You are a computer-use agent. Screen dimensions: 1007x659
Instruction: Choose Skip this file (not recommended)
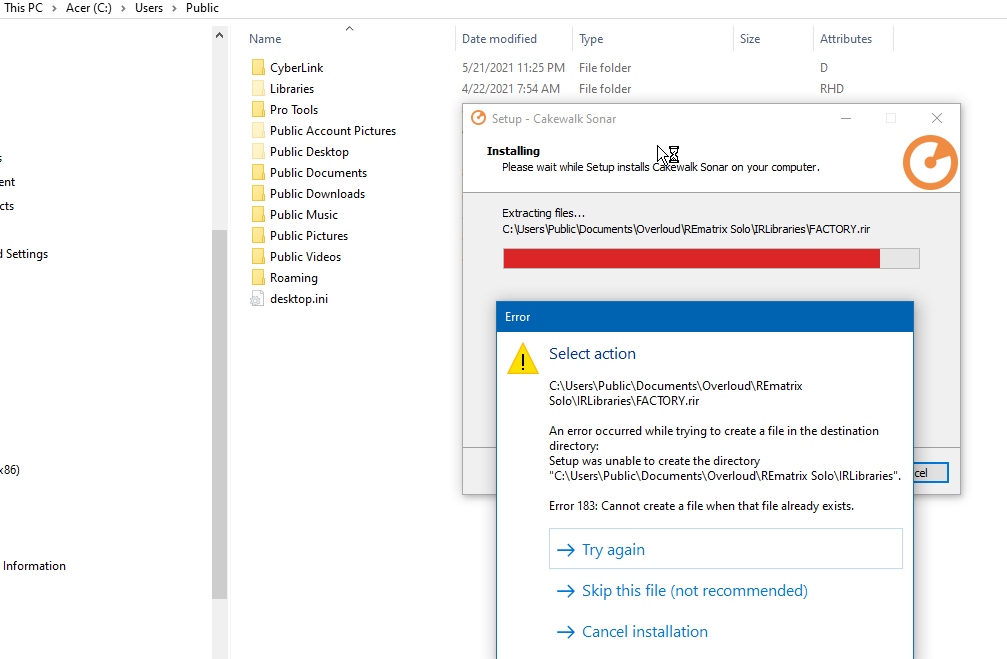(694, 591)
